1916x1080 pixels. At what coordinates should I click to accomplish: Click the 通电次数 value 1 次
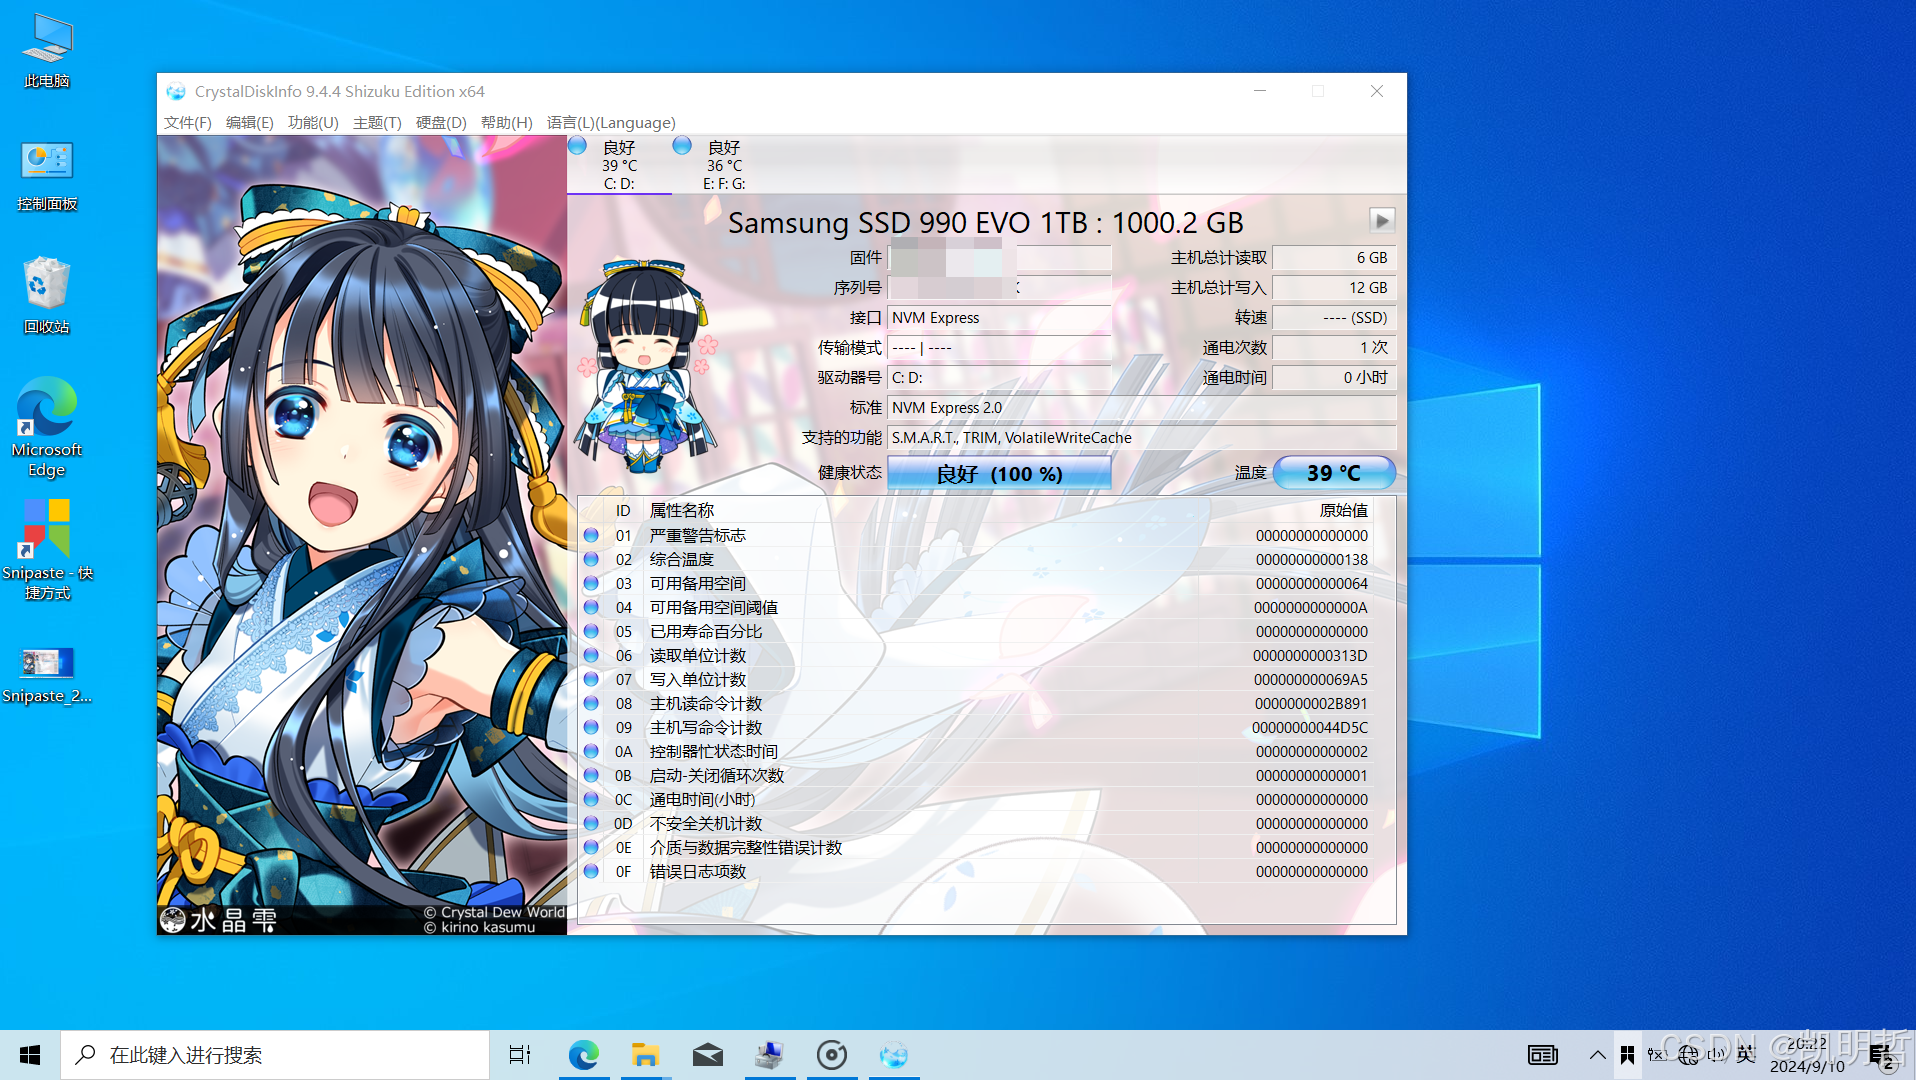1333,348
